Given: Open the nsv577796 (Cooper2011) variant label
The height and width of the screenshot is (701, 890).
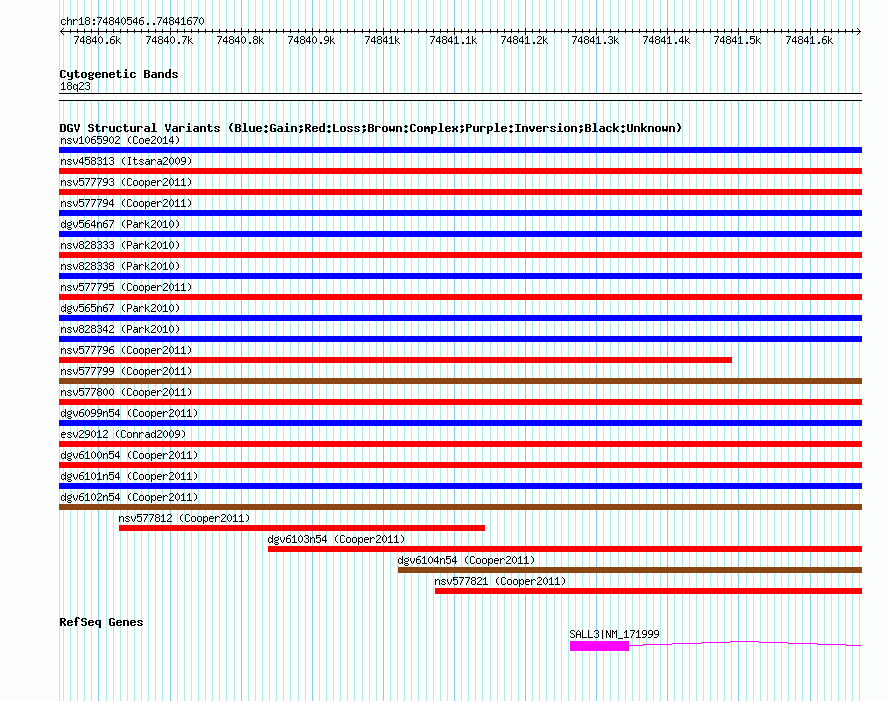Looking at the screenshot, I should pyautogui.click(x=126, y=350).
